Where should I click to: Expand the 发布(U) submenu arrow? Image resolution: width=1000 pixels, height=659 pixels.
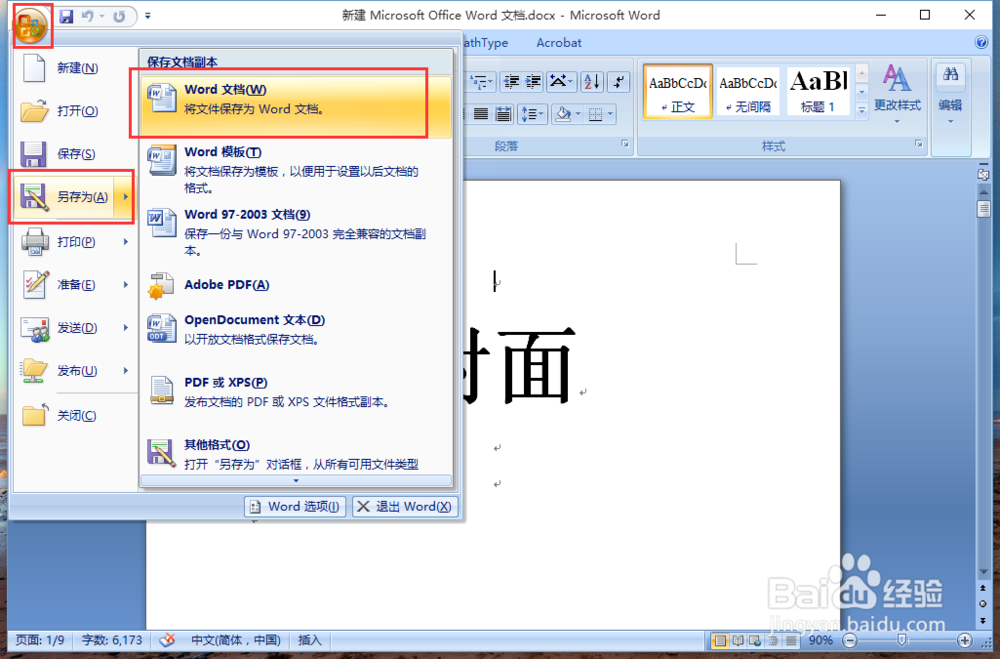tap(126, 371)
